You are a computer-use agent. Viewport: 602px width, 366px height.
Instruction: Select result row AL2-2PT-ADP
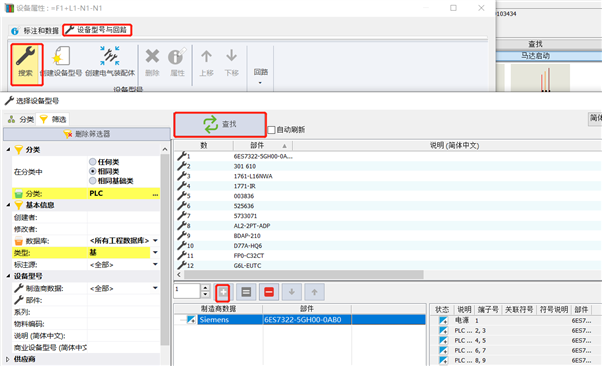click(388, 226)
